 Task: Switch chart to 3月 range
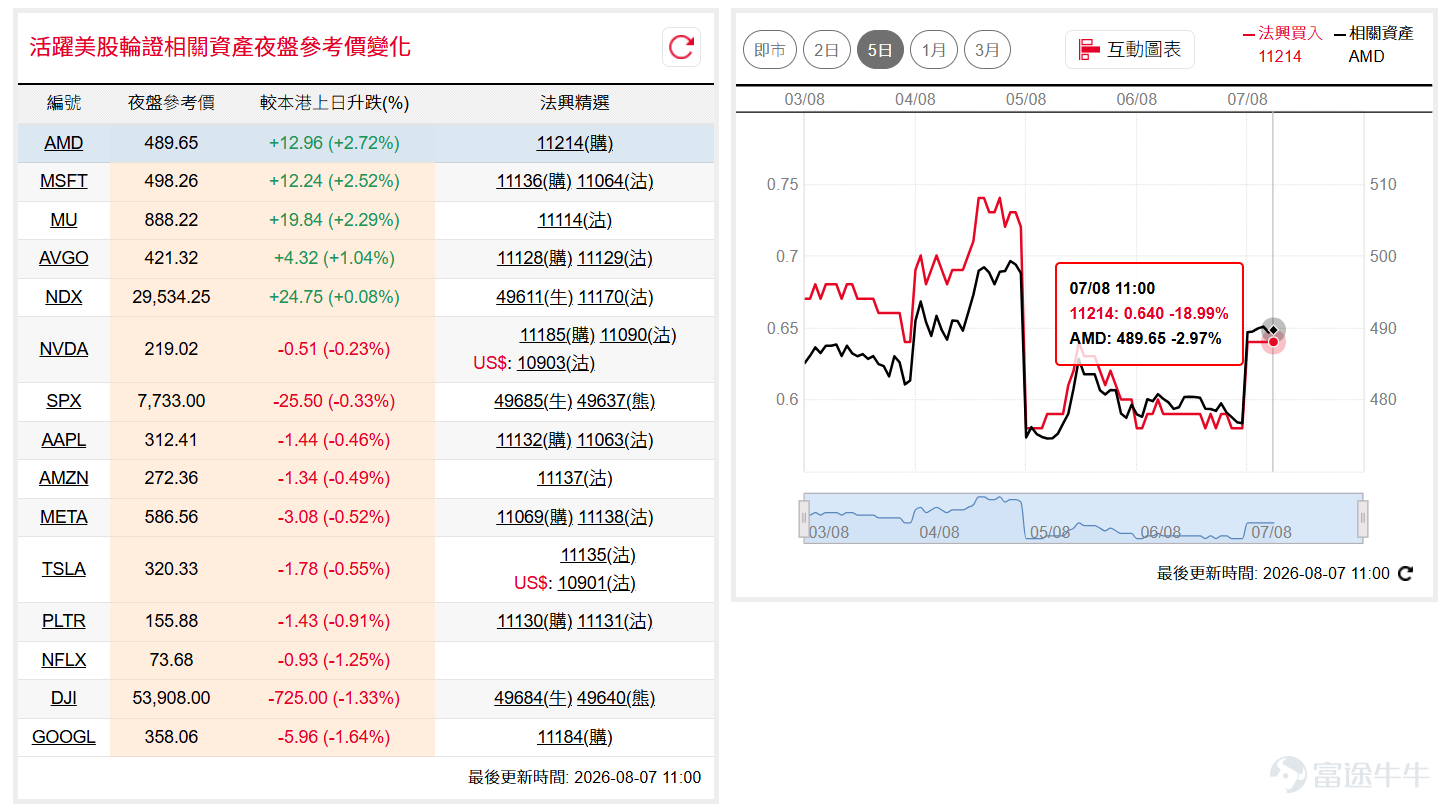coord(987,49)
